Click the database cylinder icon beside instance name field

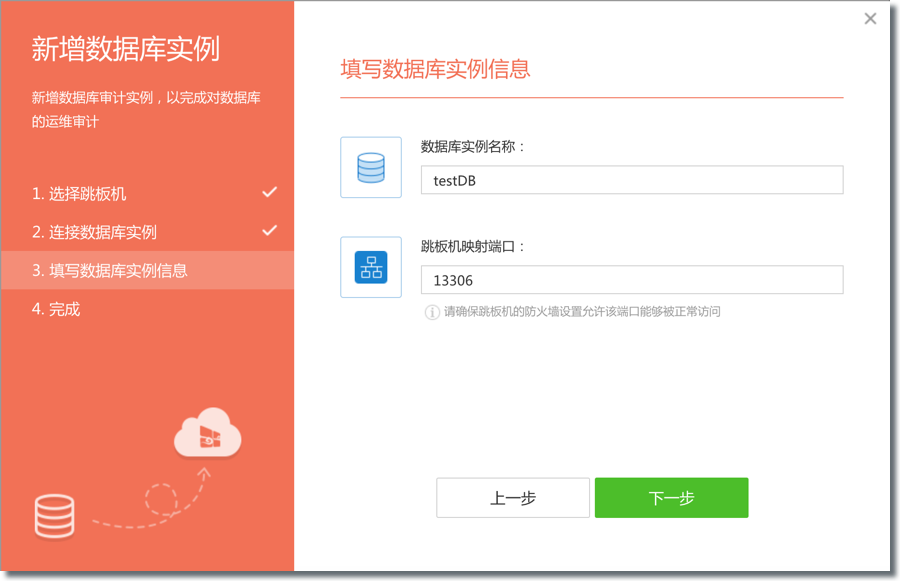(370, 167)
